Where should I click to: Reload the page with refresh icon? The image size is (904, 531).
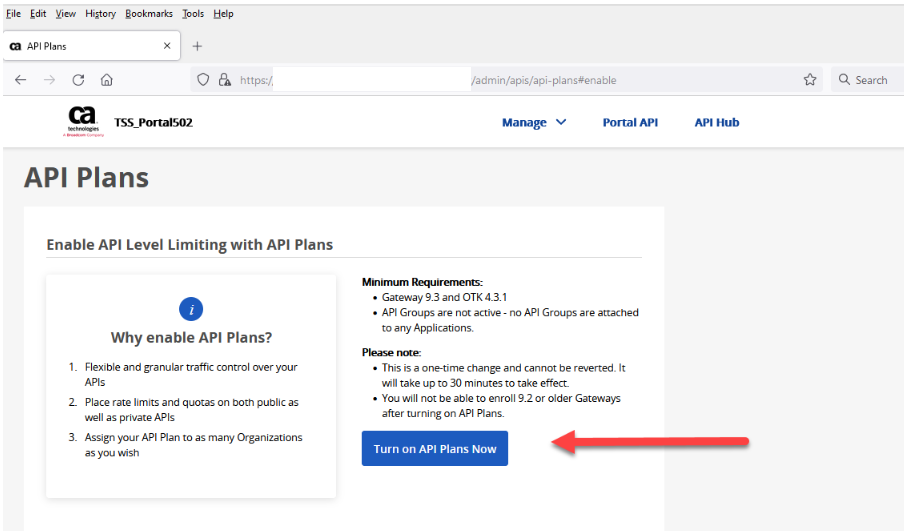coord(78,80)
